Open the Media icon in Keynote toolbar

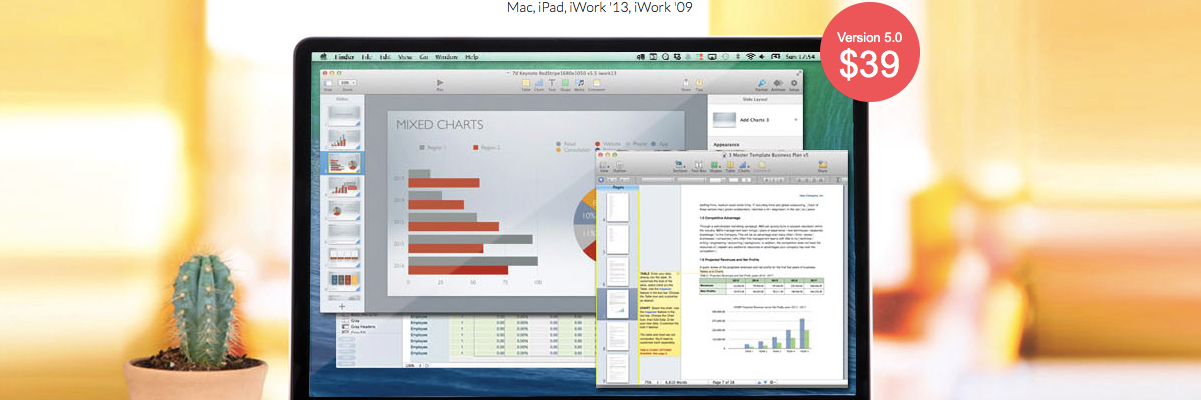[x=580, y=84]
